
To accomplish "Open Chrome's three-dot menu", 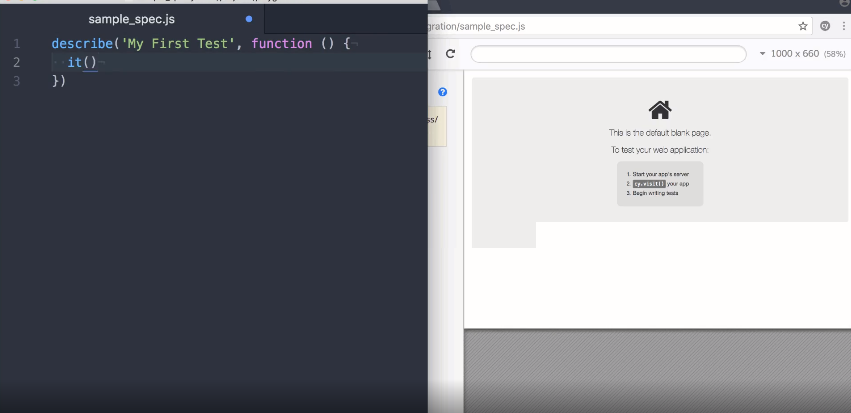I will coord(845,26).
